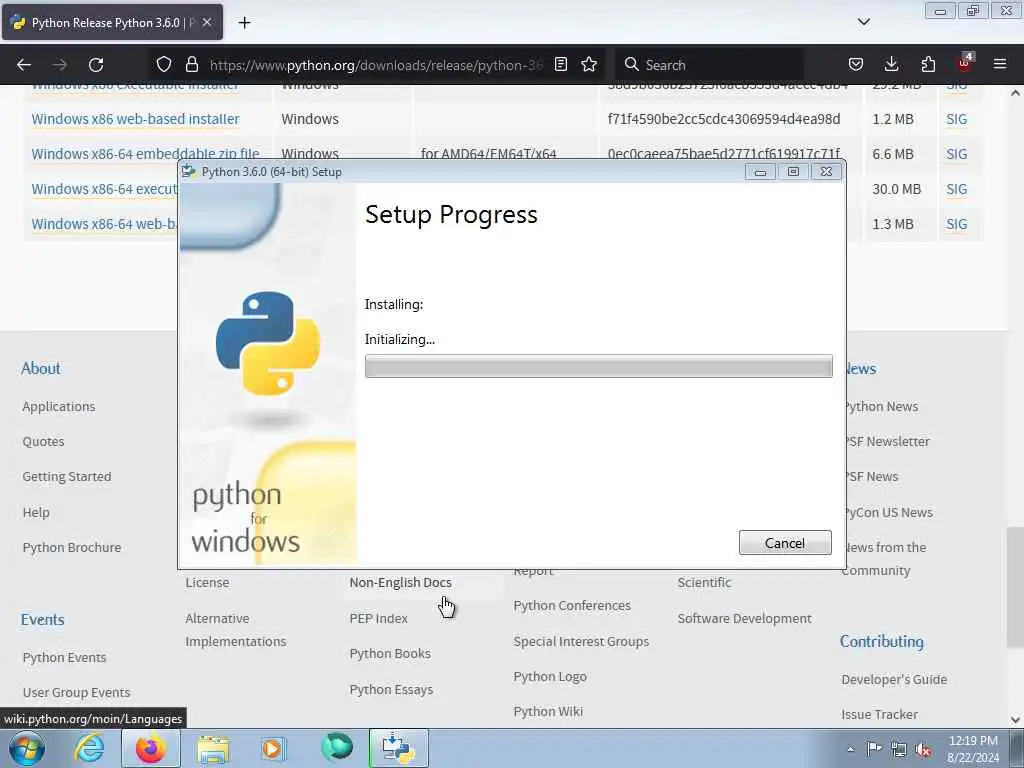This screenshot has height=768, width=1024.
Task: Open Windows Media Player in taskbar
Action: pos(273,748)
